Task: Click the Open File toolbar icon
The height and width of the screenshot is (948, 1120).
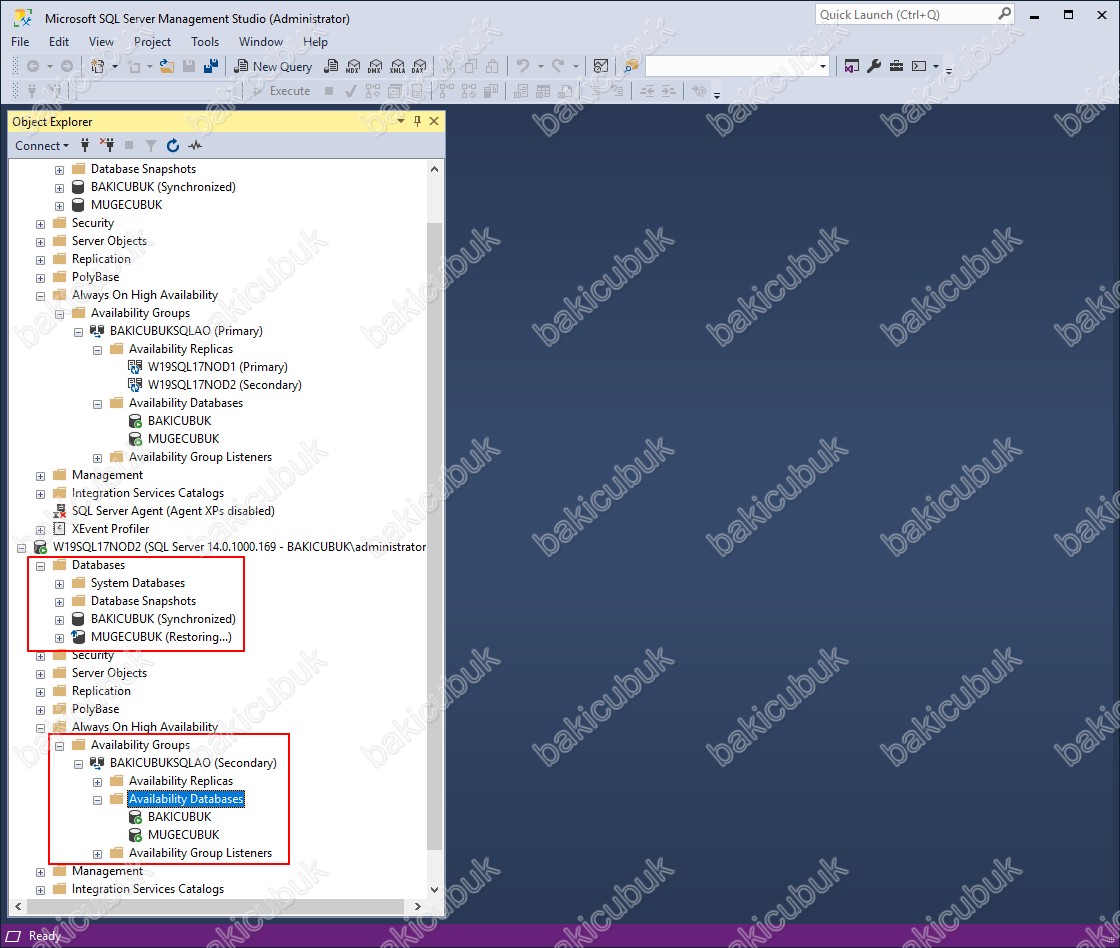Action: click(x=166, y=66)
